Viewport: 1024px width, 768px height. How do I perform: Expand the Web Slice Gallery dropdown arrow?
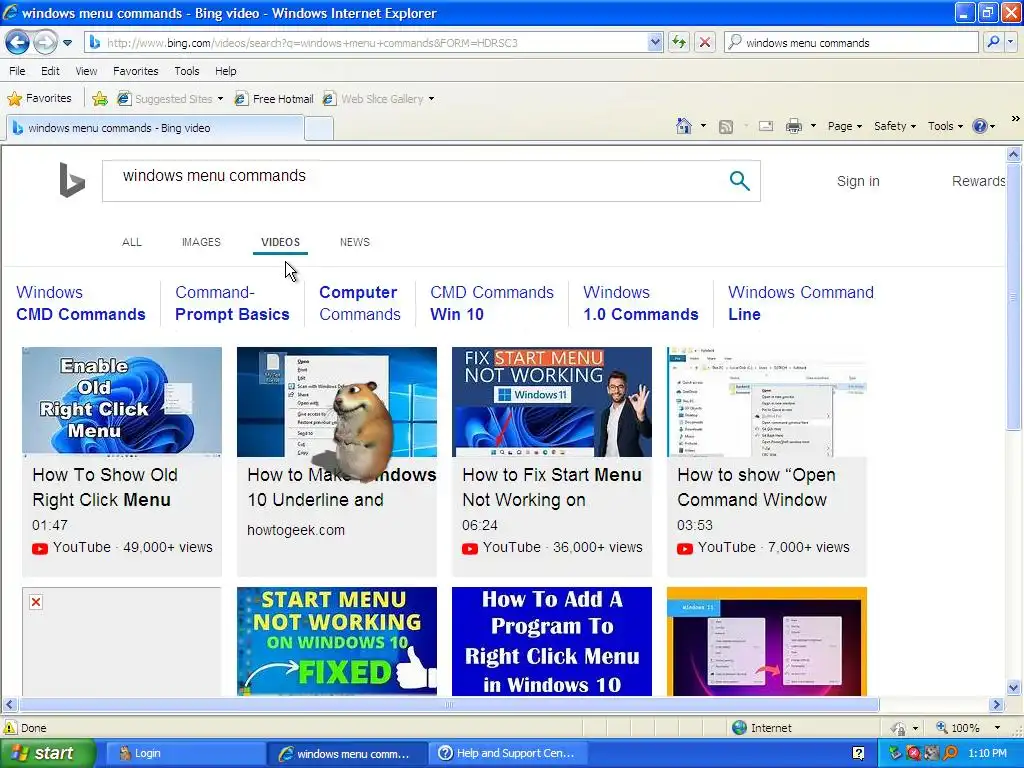point(432,99)
